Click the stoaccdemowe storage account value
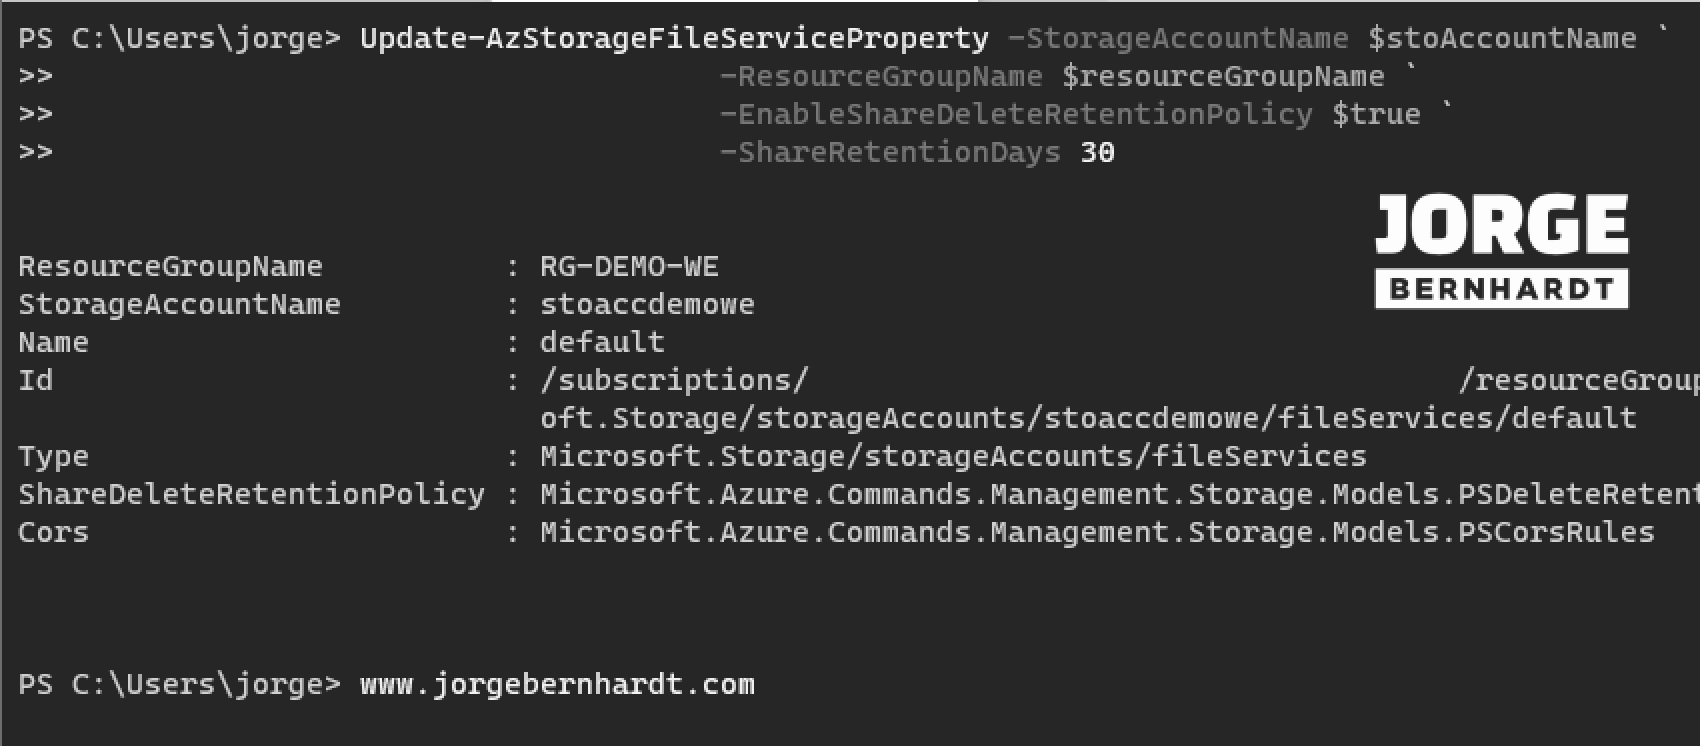The height and width of the screenshot is (746, 1700). [x=647, y=305]
